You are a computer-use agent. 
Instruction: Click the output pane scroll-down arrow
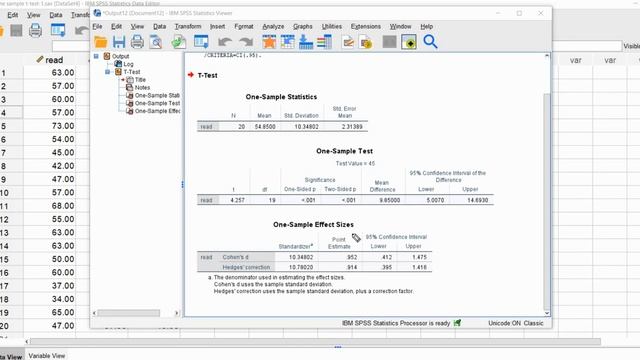pyautogui.click(x=547, y=313)
